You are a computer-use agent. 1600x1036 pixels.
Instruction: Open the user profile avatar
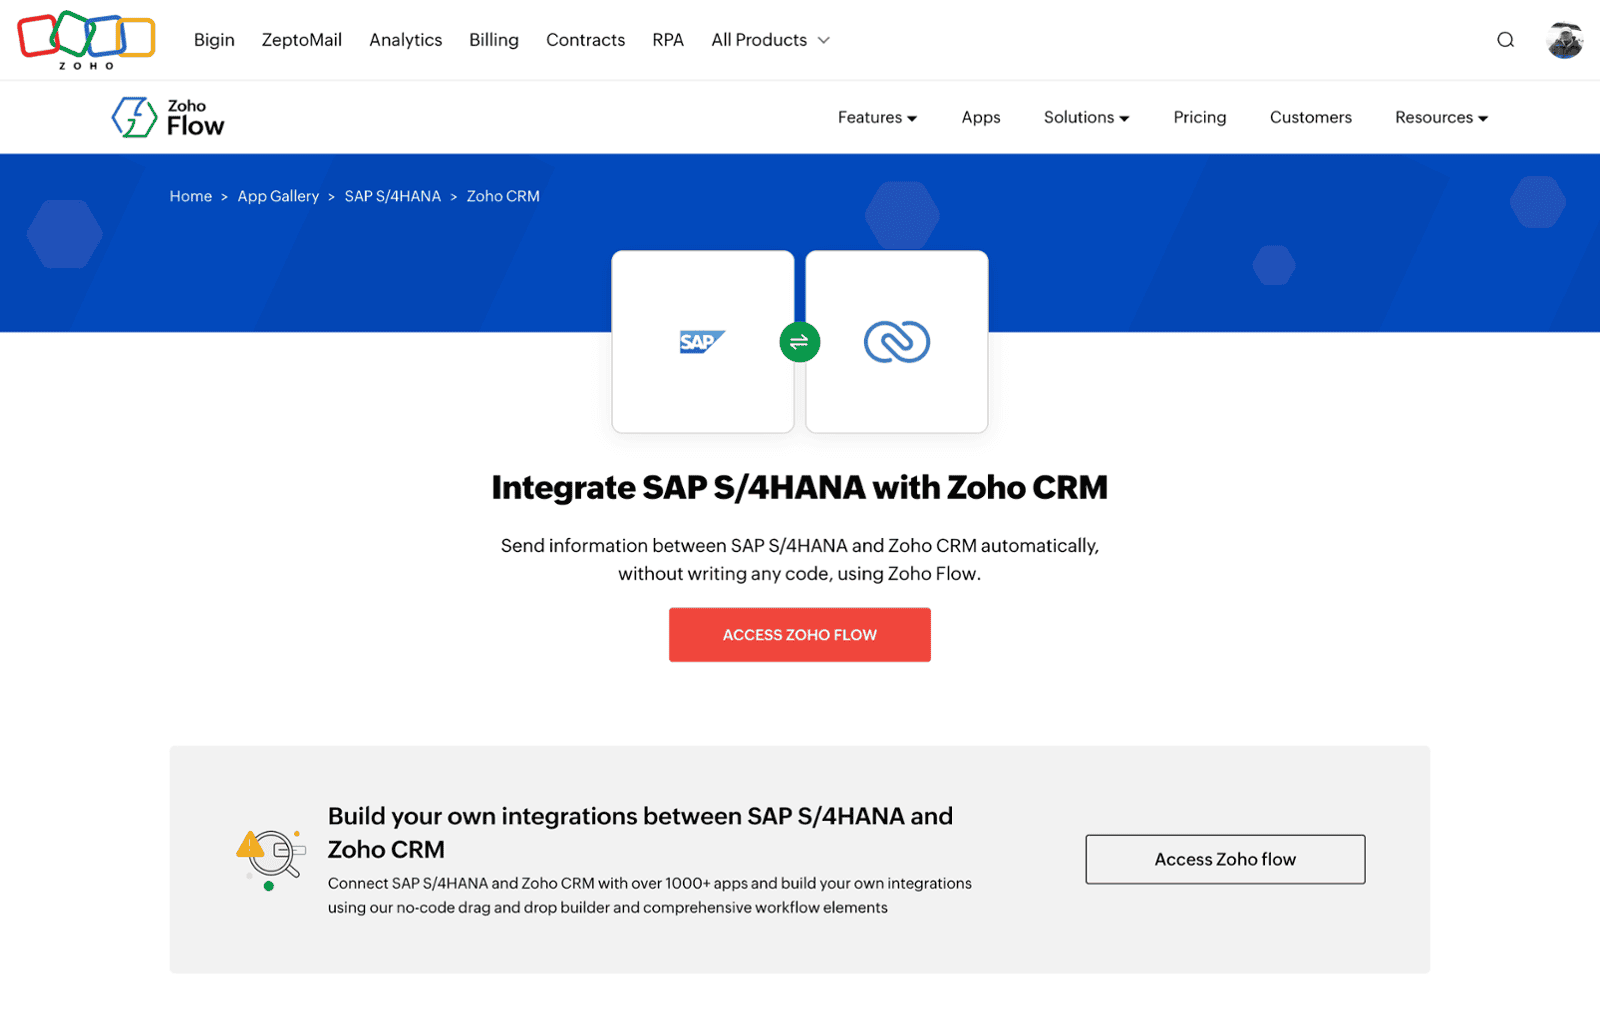[1565, 40]
